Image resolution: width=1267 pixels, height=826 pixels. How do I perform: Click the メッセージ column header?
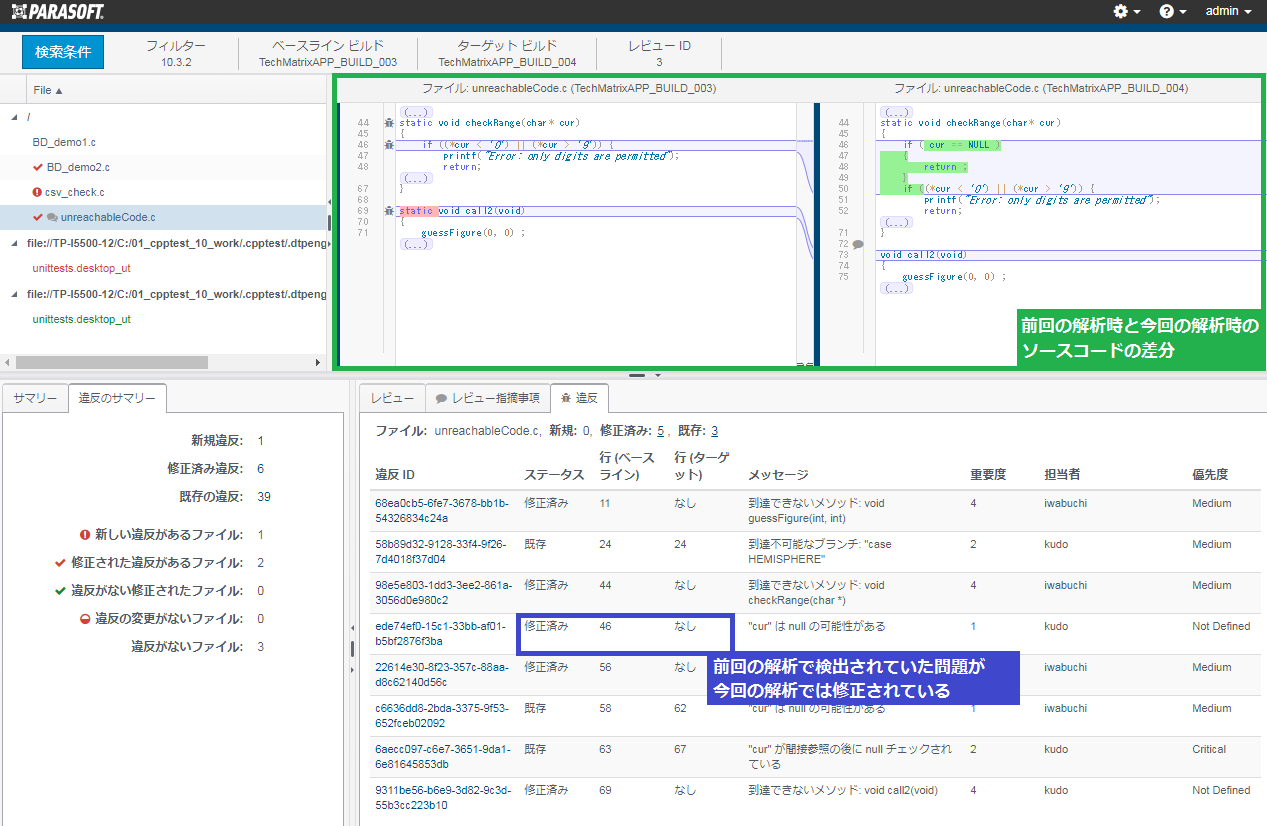click(x=778, y=475)
